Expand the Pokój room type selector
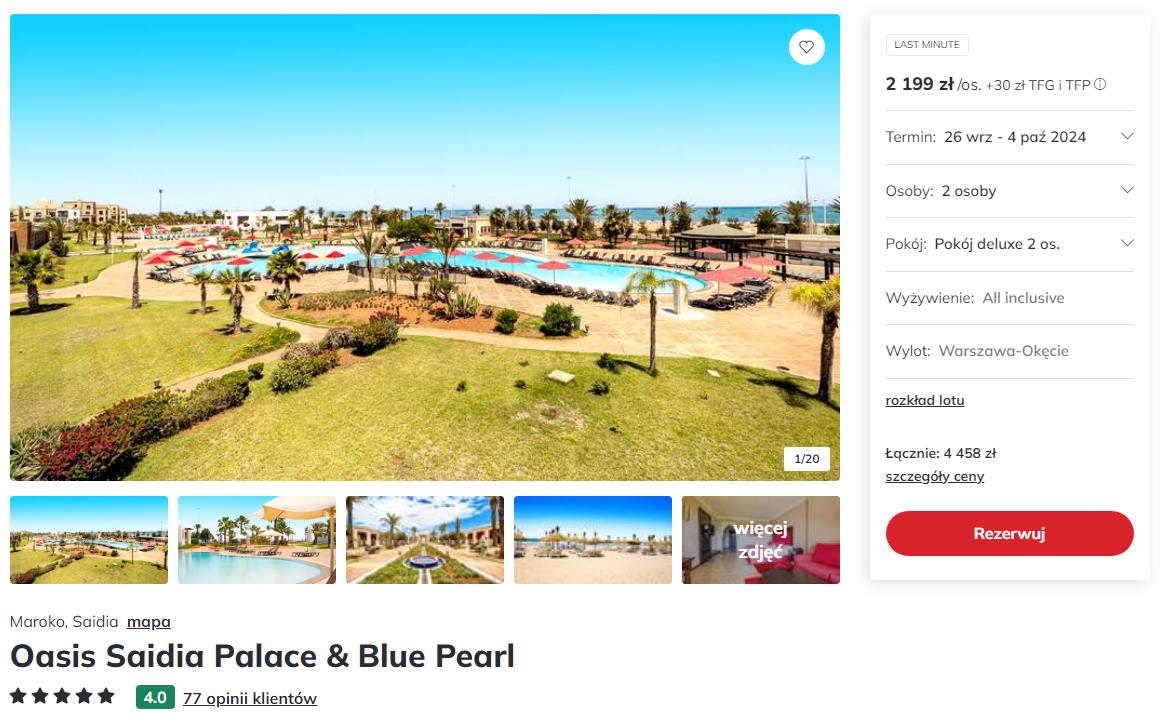The image size is (1167, 726). 1009,244
